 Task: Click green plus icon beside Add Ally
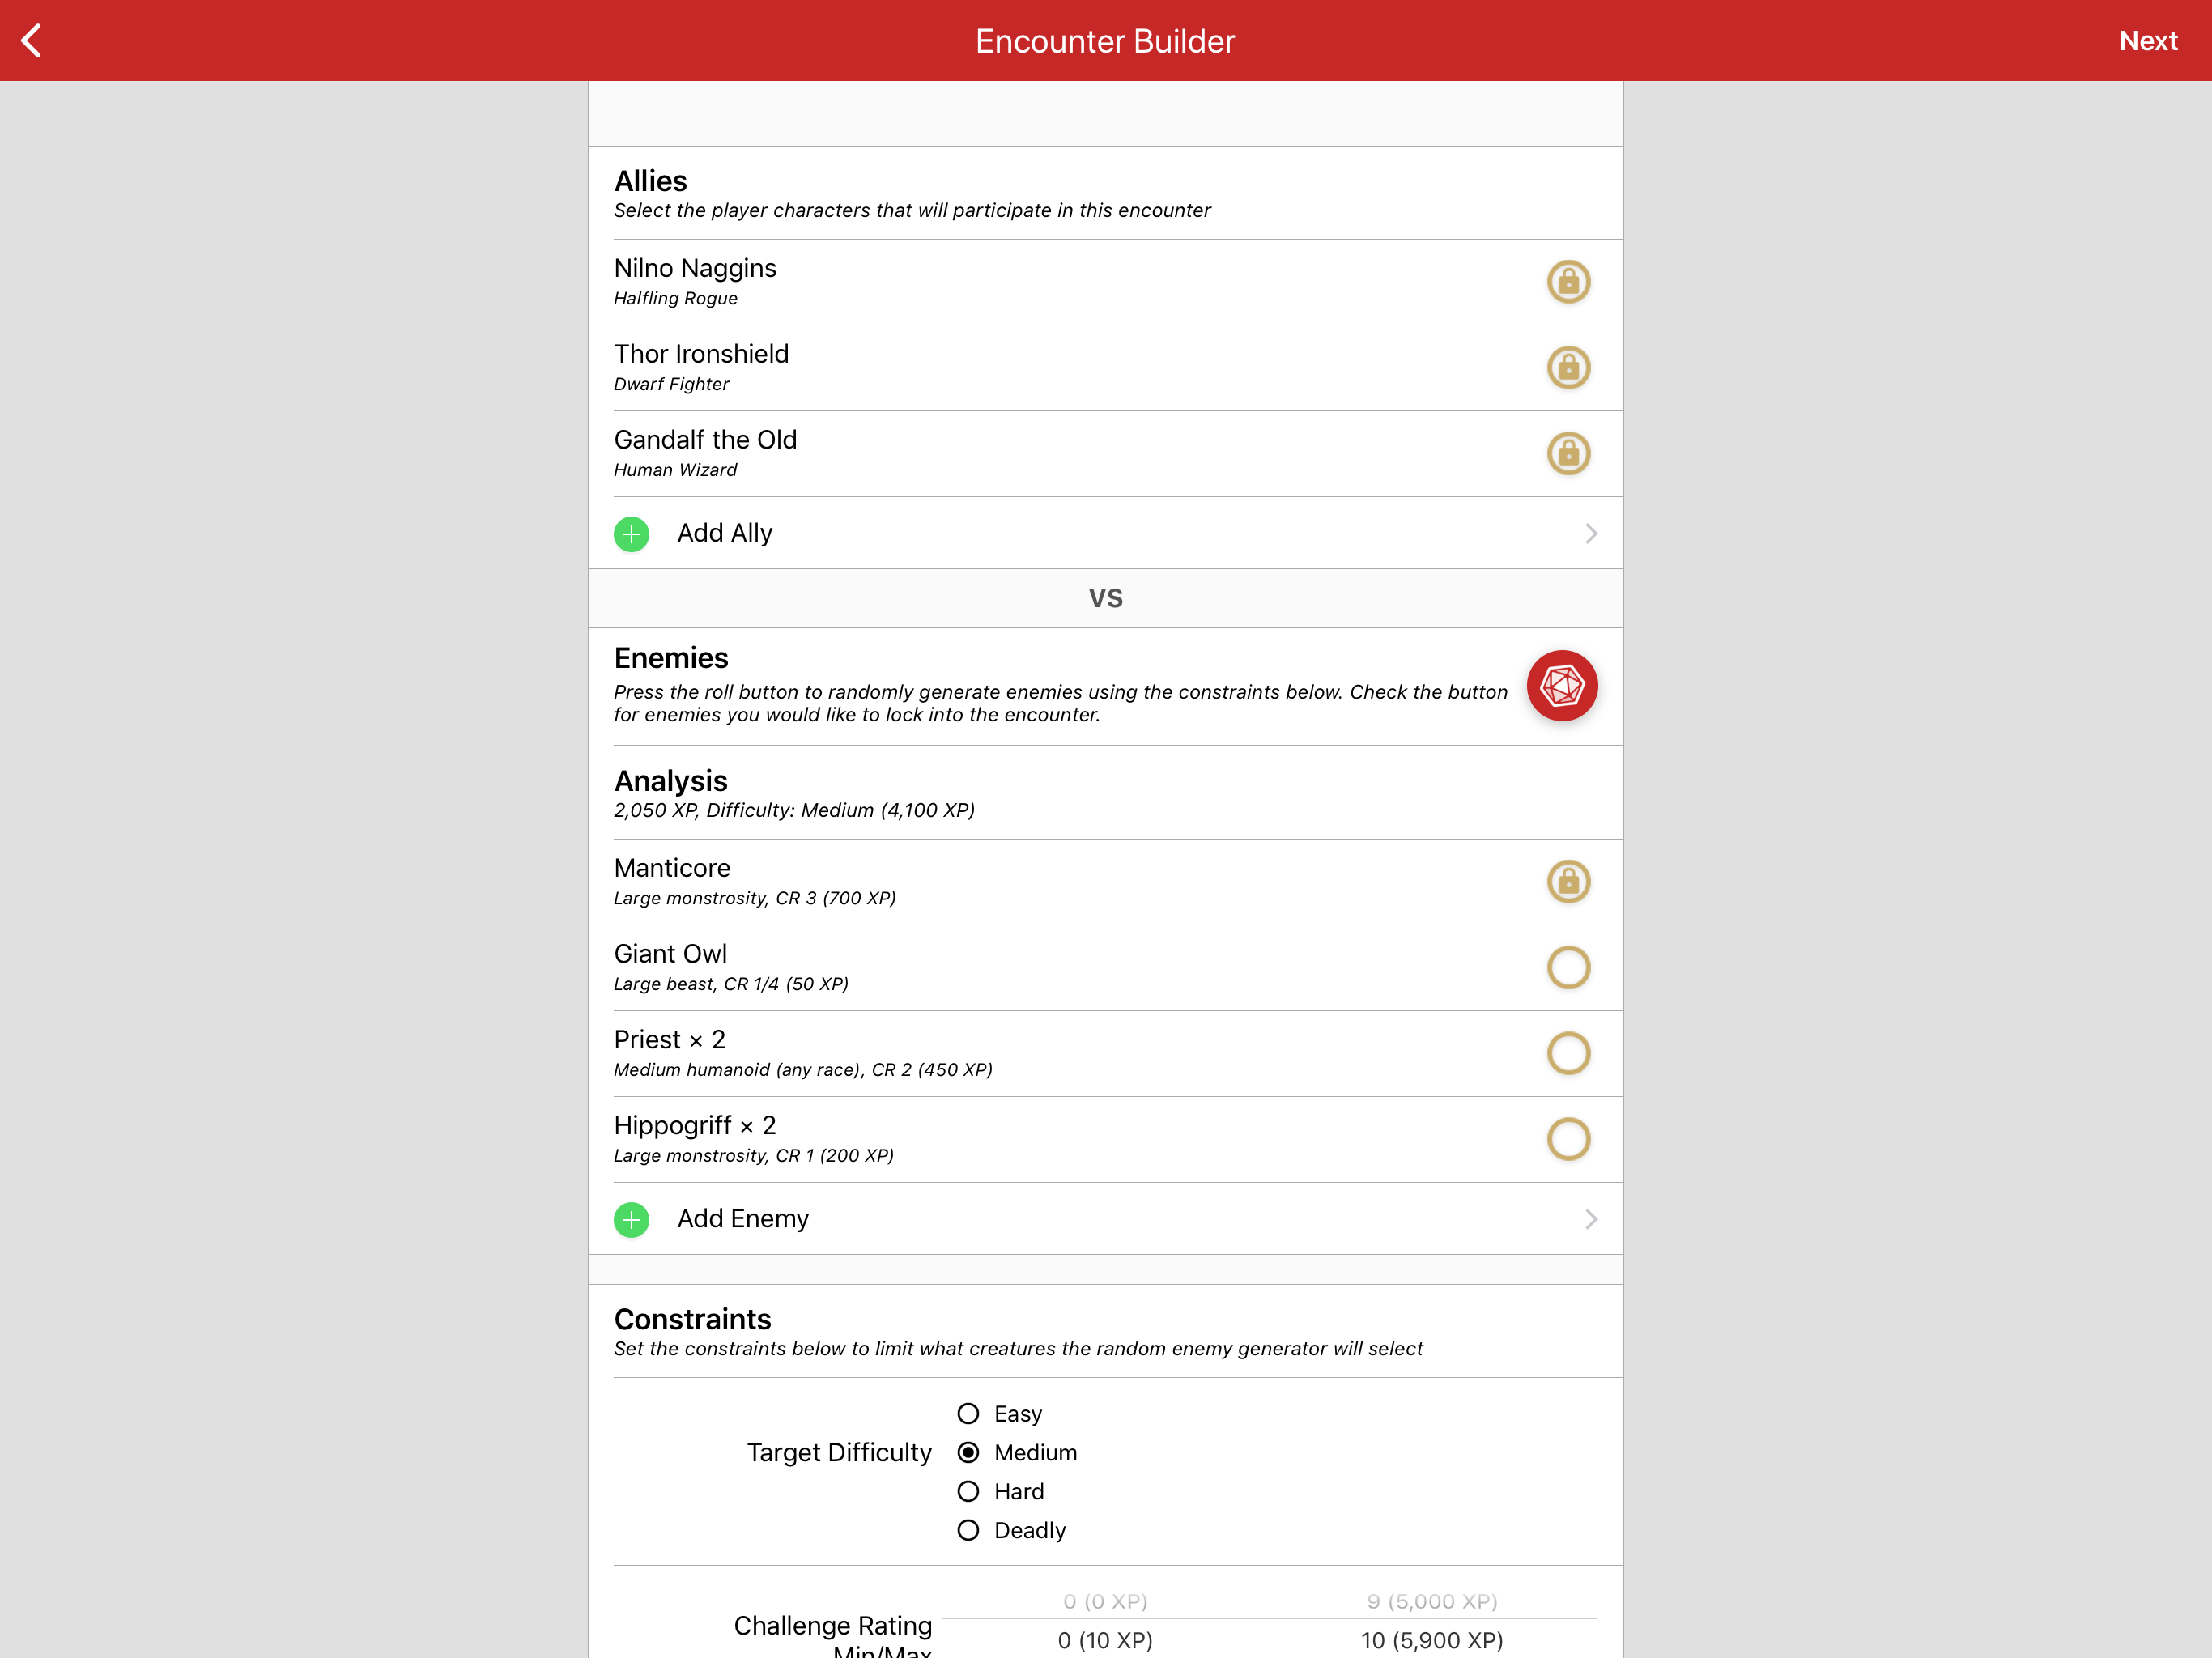pyautogui.click(x=631, y=534)
